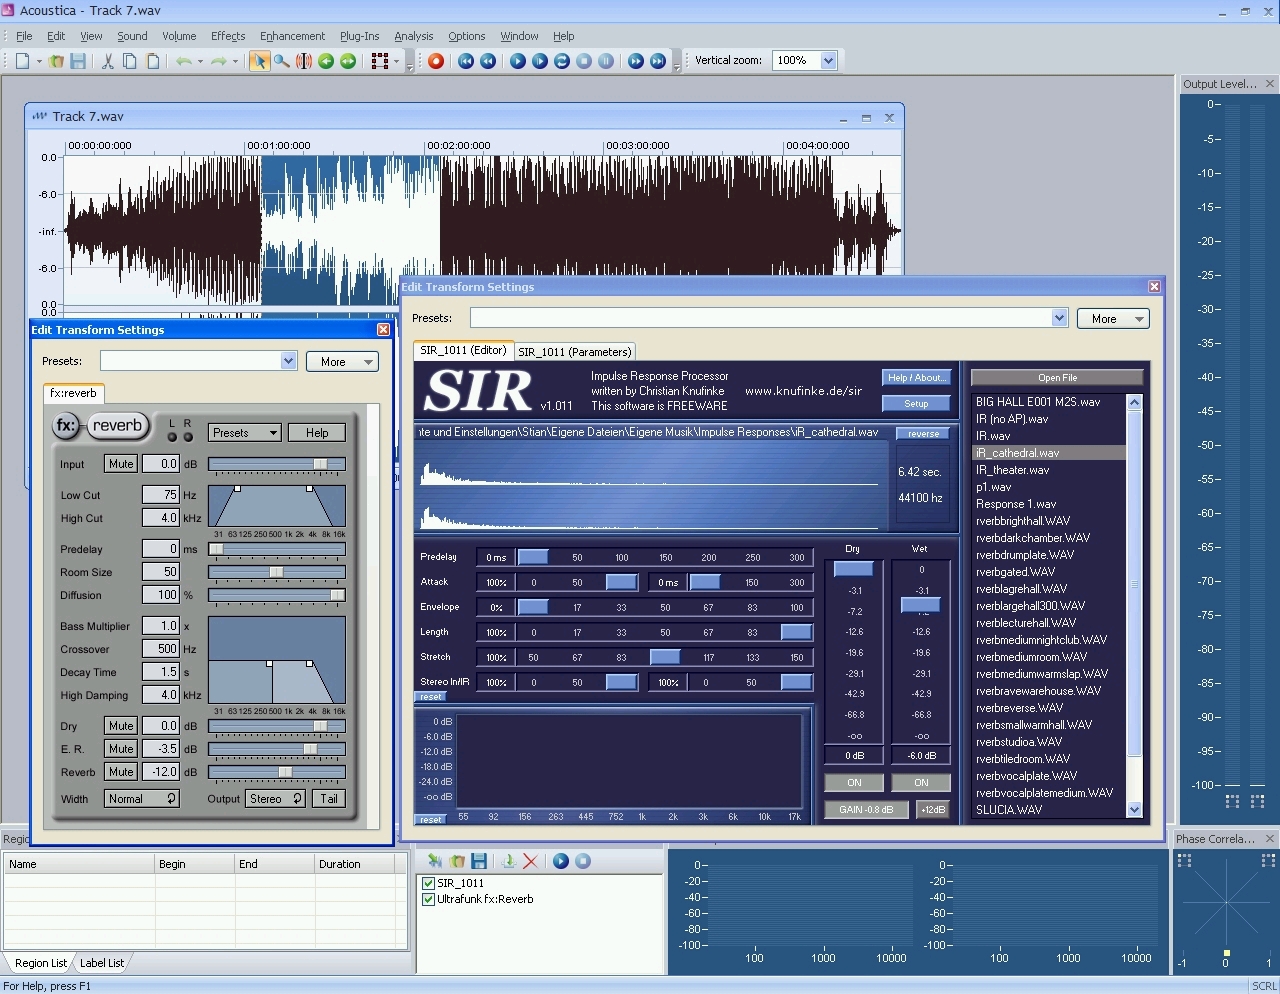Screen dimensions: 1280x994
Task: Open the Width Normal selector
Action: tap(141, 799)
